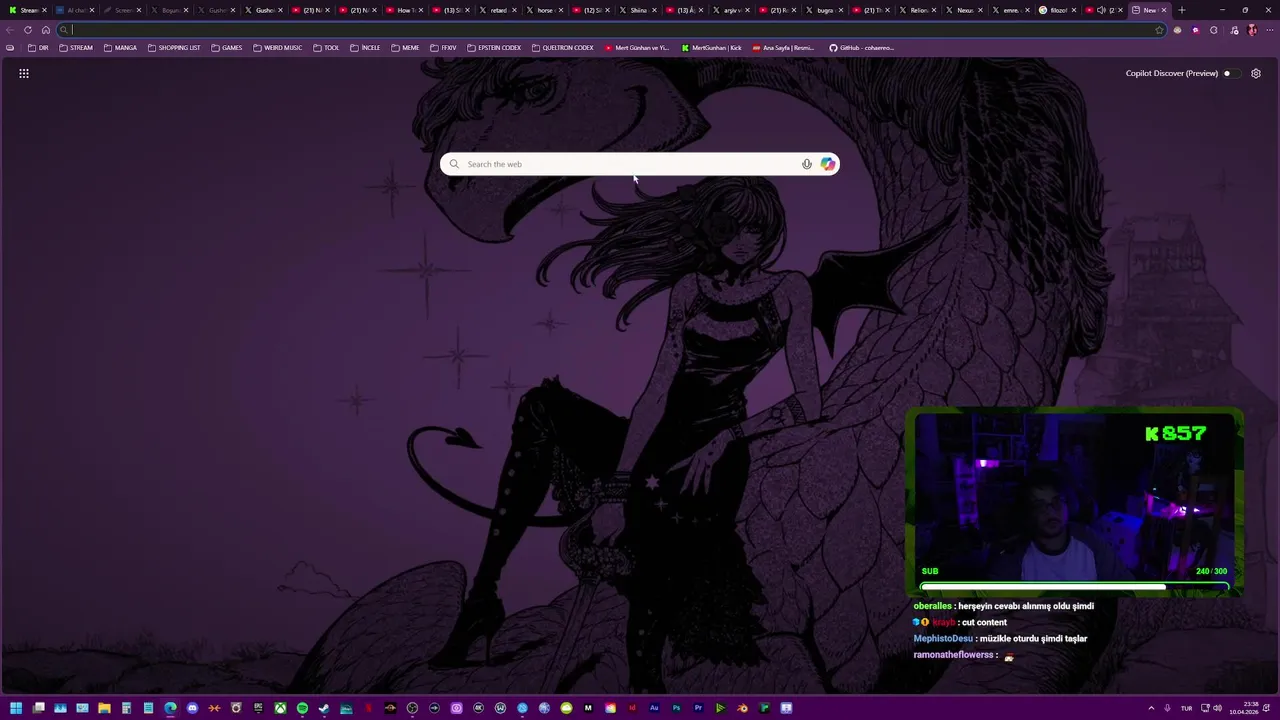Viewport: 1280px width, 720px height.
Task: Toggle the Copilot Discover (Preview) switch
Action: pyautogui.click(x=1230, y=73)
